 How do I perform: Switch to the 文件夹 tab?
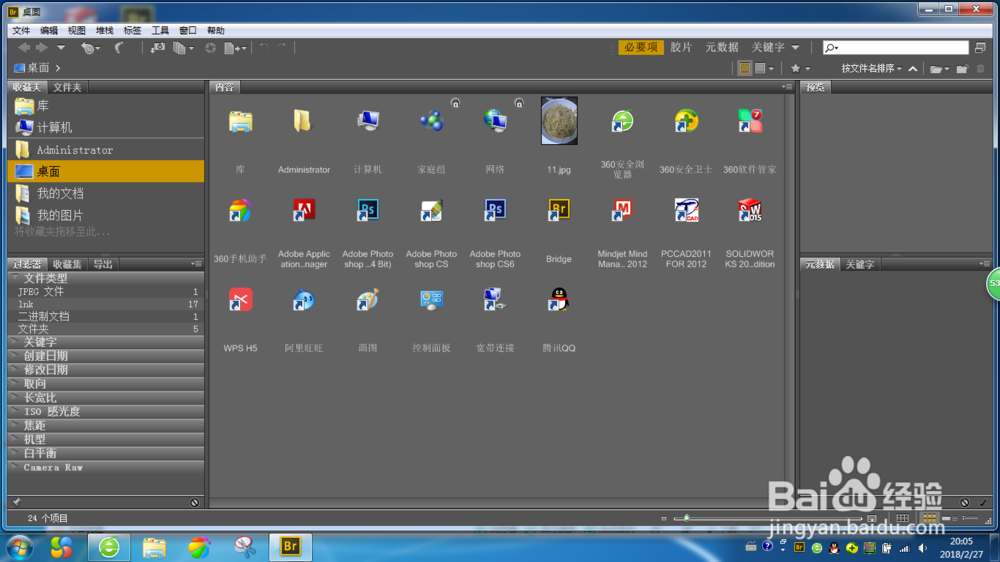[x=67, y=87]
